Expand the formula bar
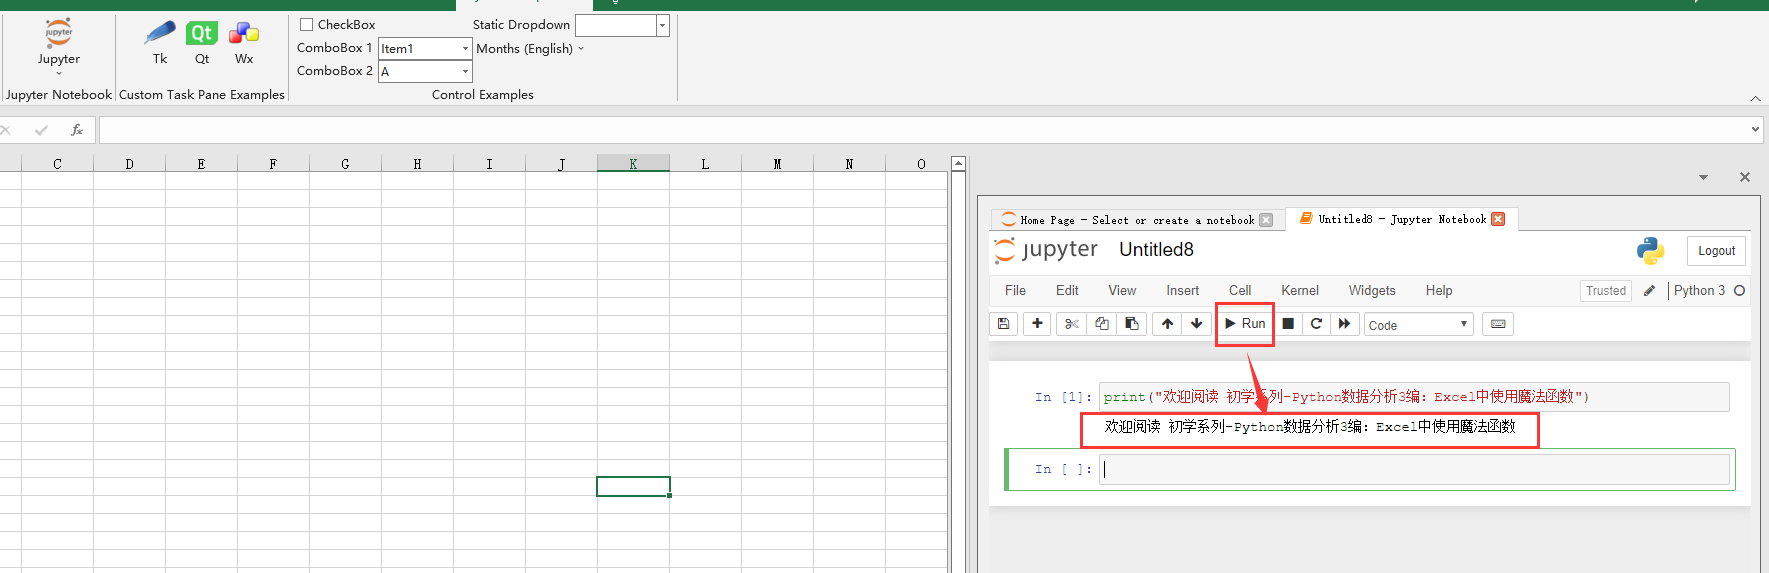 (x=1755, y=129)
